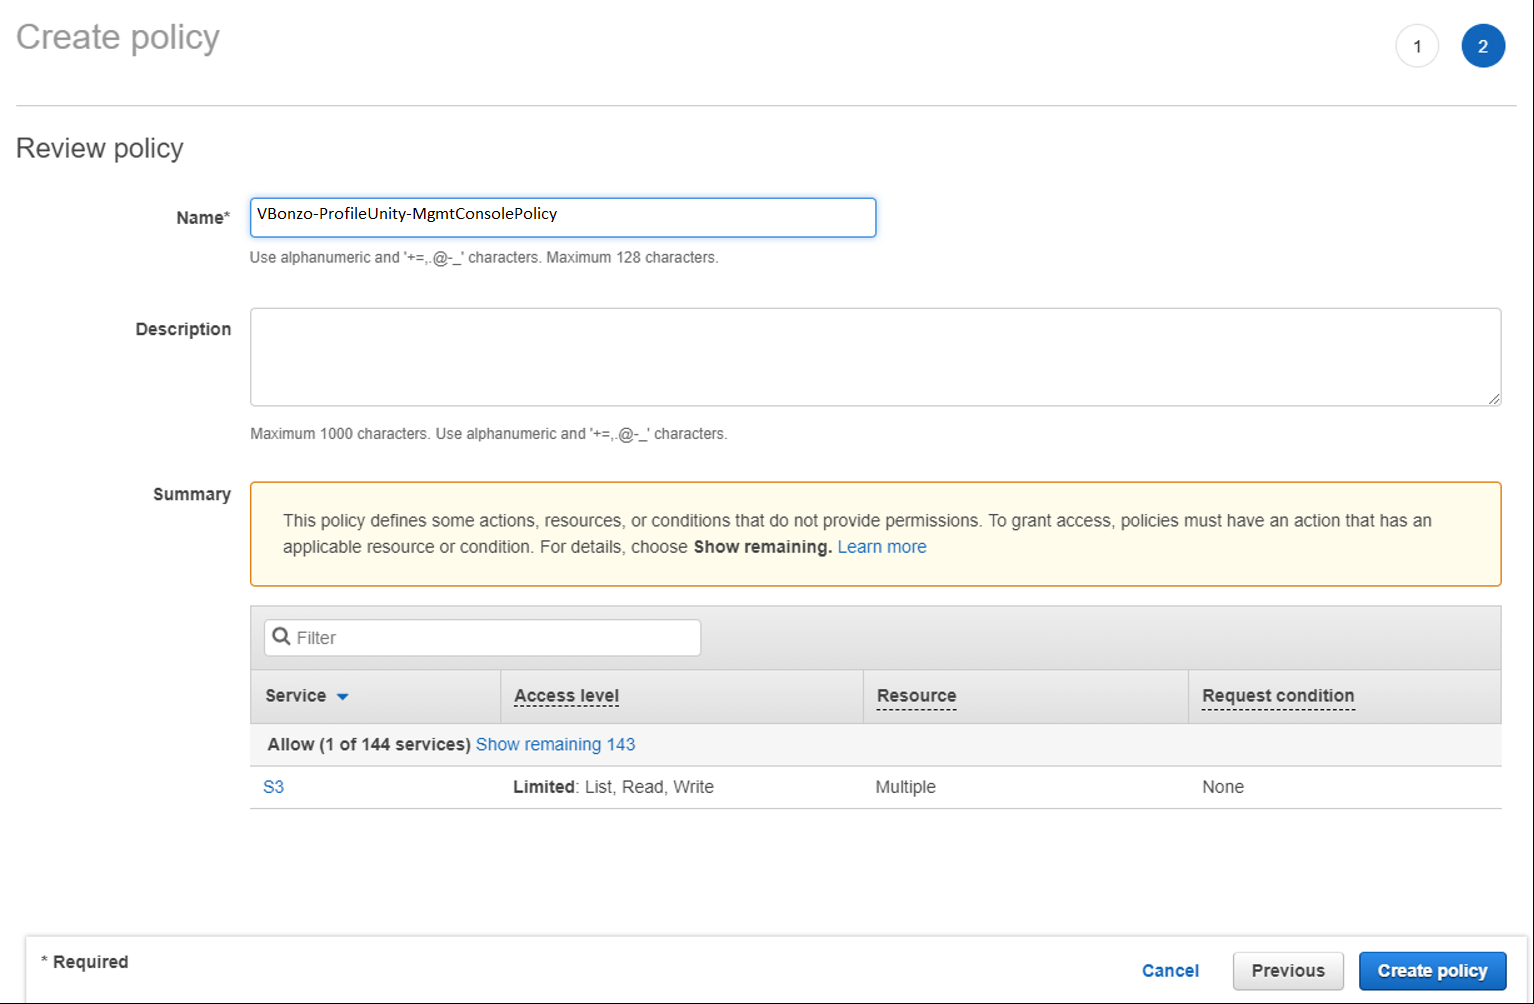The height and width of the screenshot is (1004, 1534).
Task: Click Show remaining 143
Action: pyautogui.click(x=555, y=744)
